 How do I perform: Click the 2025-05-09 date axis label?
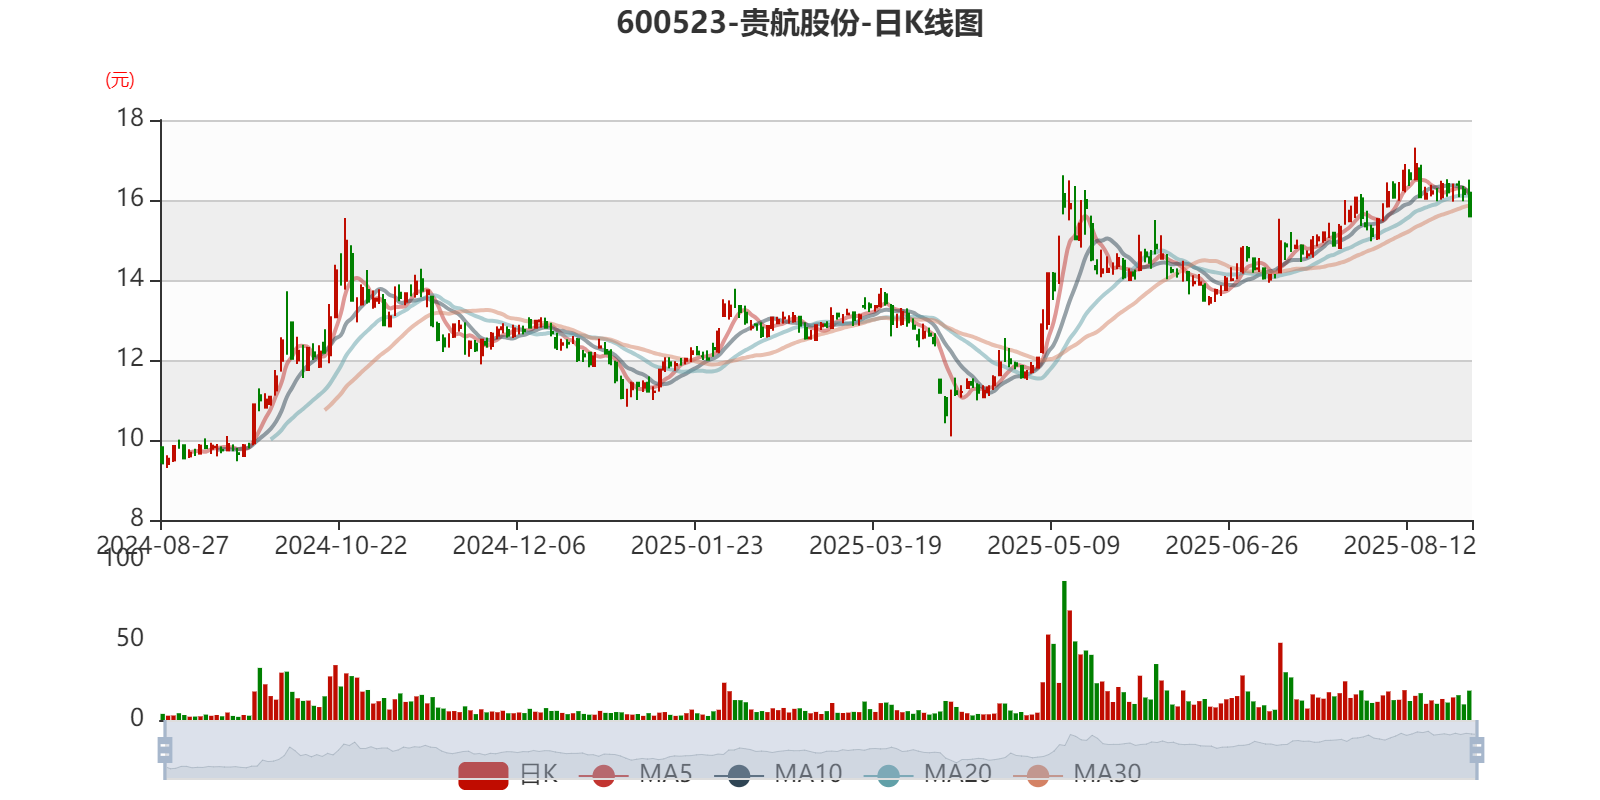1053,546
